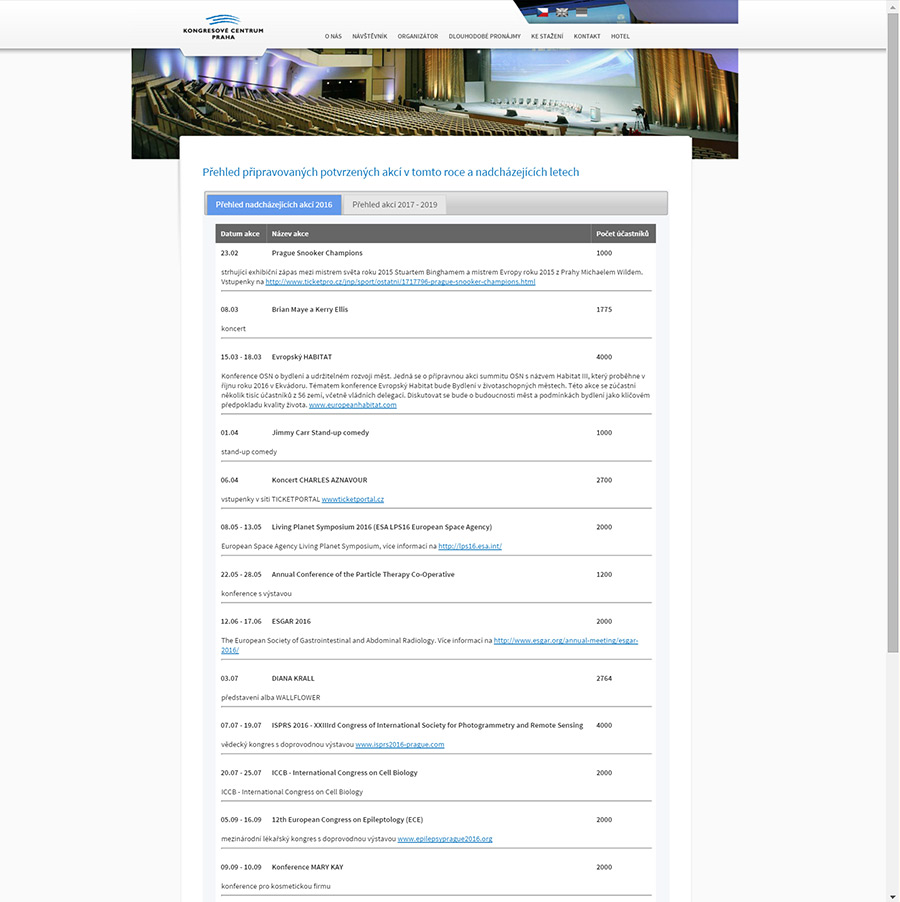Choose the striped flag after the UK flag
900x902 pixels.
click(581, 12)
